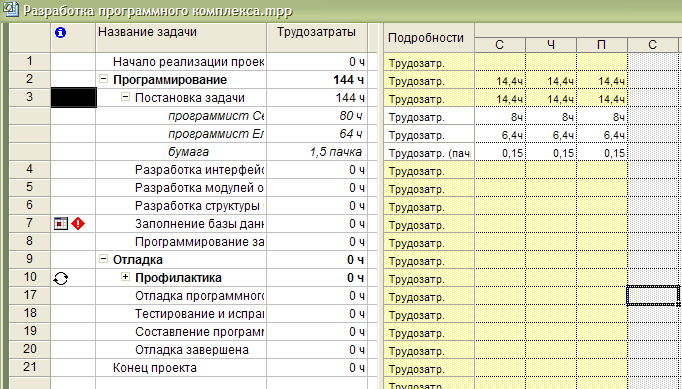Click the 1,5 пачка work cell
The height and width of the screenshot is (389, 682).
[317, 152]
